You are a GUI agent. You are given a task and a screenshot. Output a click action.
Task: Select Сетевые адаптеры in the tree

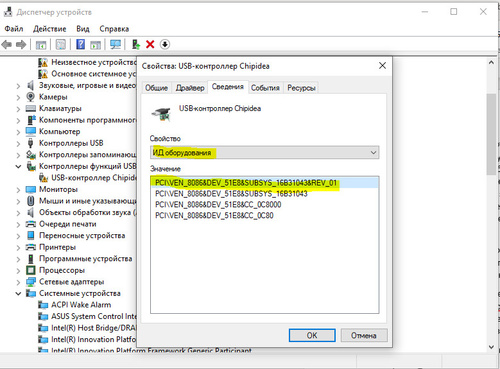(72, 282)
